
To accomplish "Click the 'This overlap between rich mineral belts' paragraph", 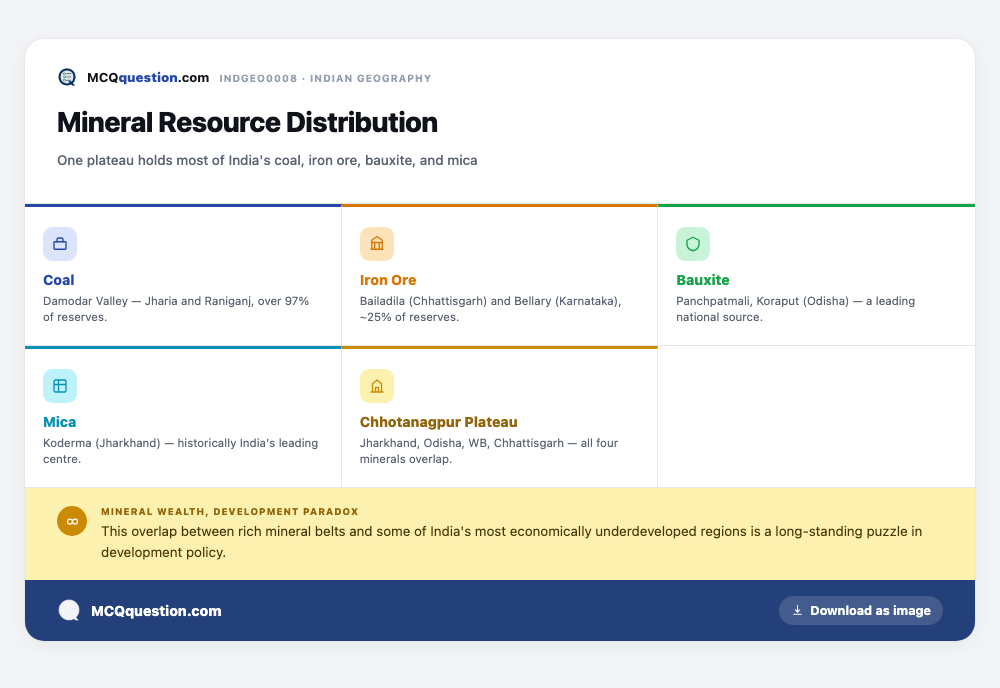I will (x=511, y=541).
